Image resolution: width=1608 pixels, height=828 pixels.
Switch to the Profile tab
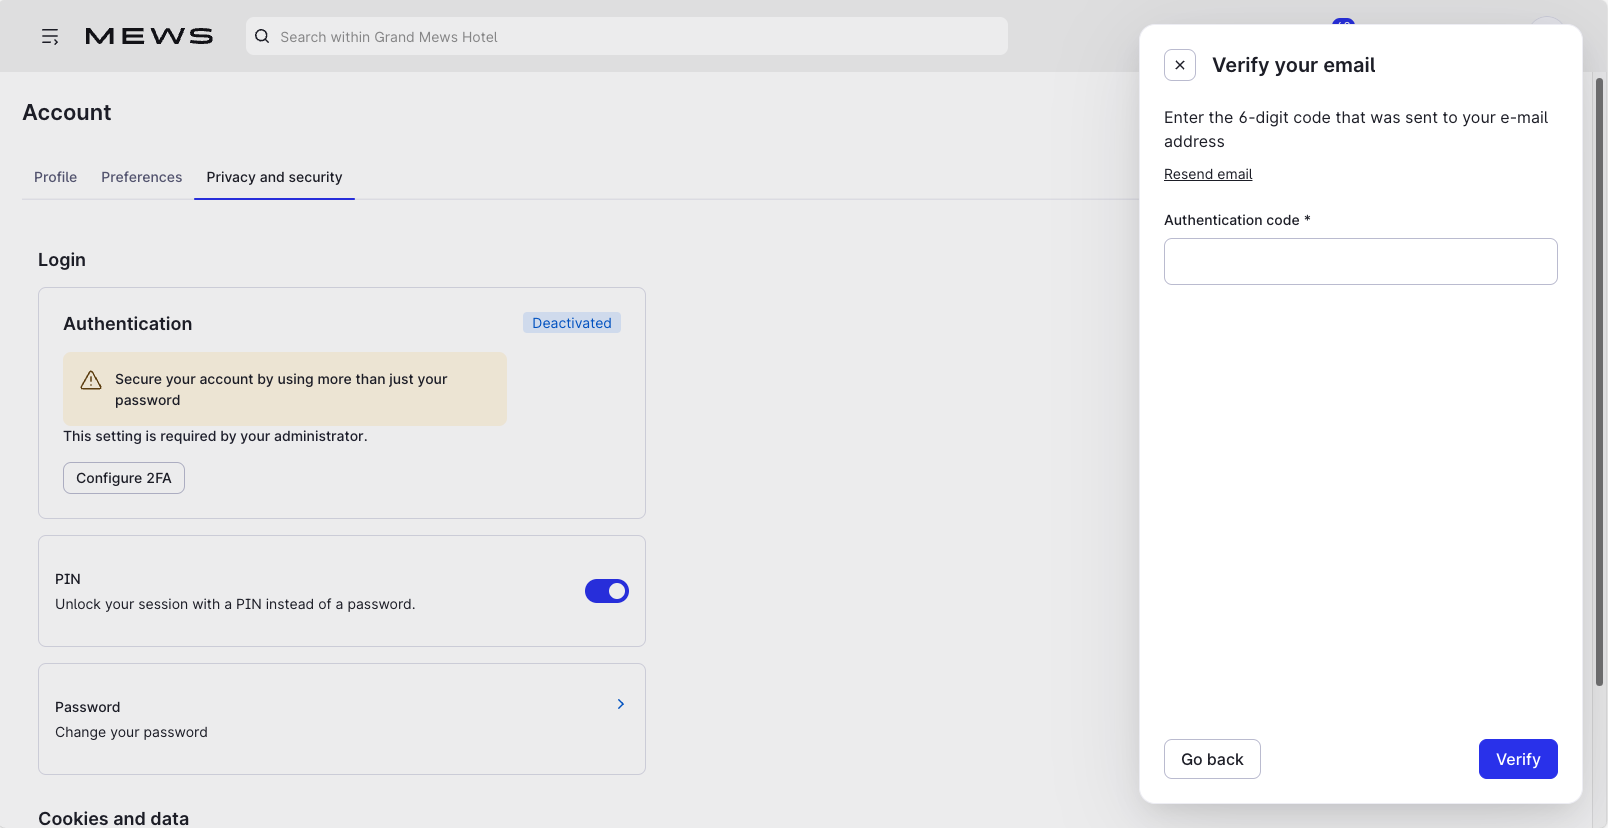click(x=55, y=177)
